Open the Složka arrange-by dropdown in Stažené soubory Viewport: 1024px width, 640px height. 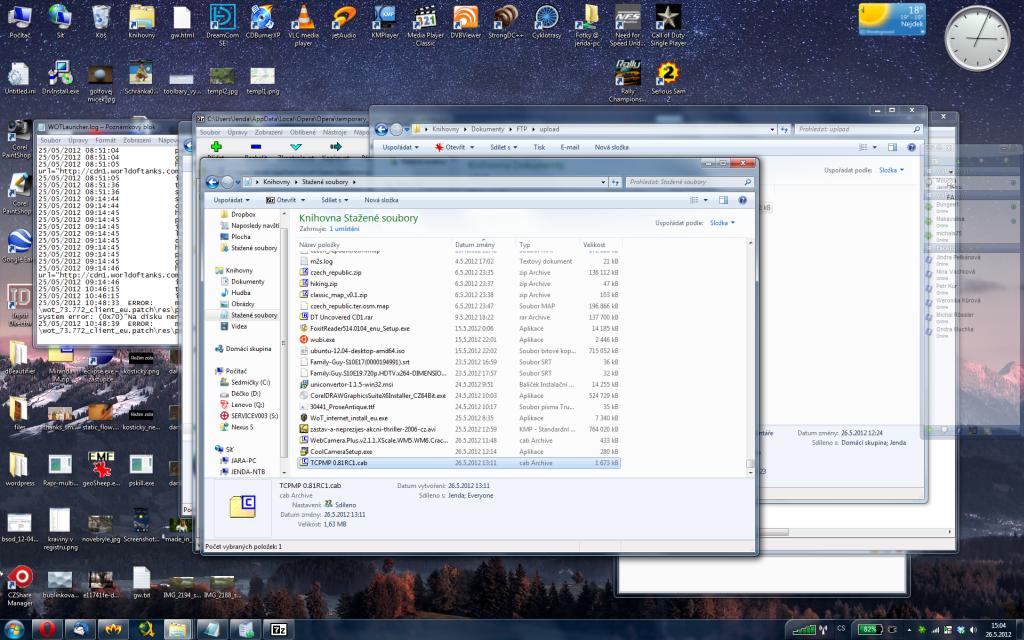click(722, 223)
